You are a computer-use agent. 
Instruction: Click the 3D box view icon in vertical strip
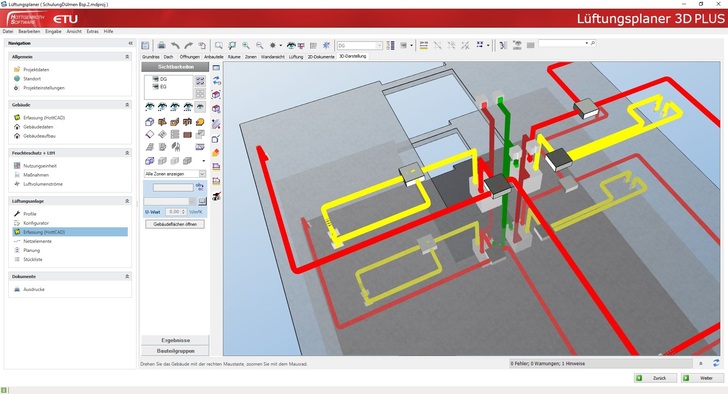pyautogui.click(x=216, y=95)
